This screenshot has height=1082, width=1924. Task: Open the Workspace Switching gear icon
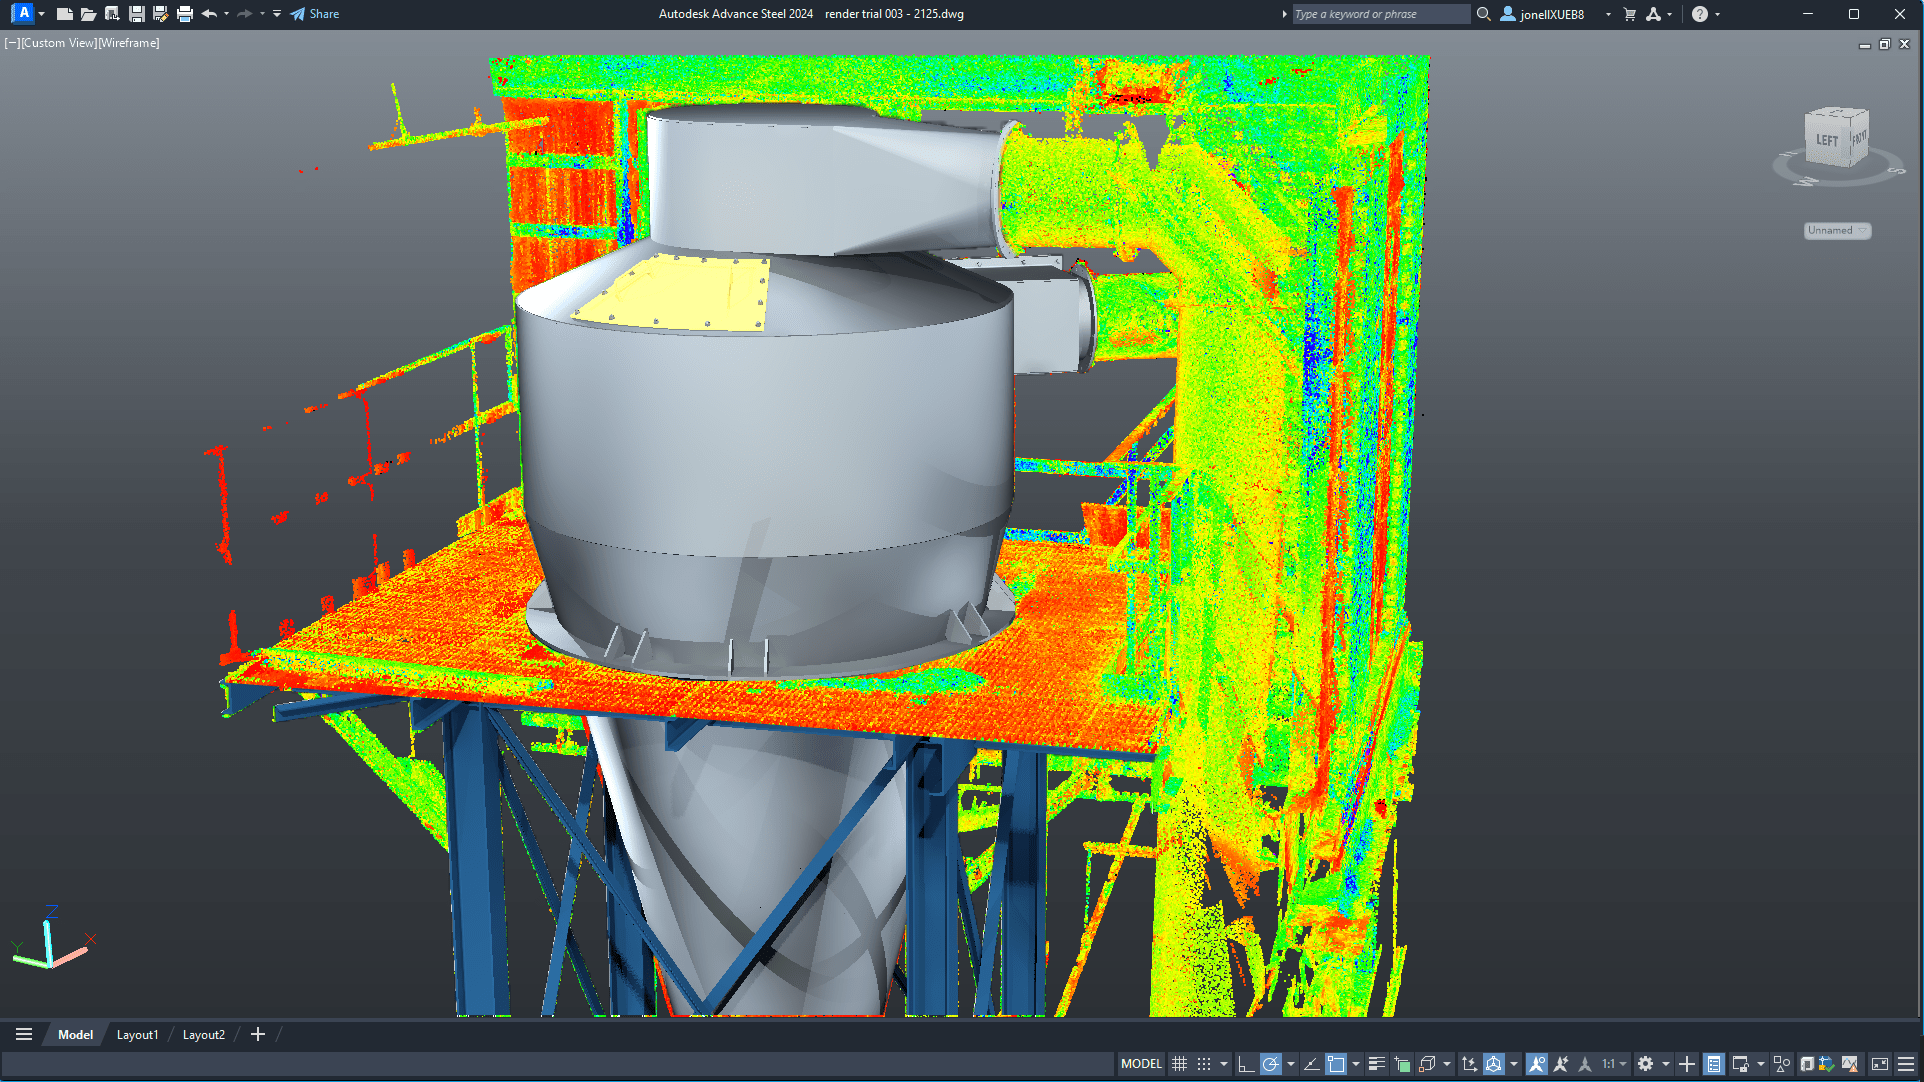[x=1646, y=1064]
